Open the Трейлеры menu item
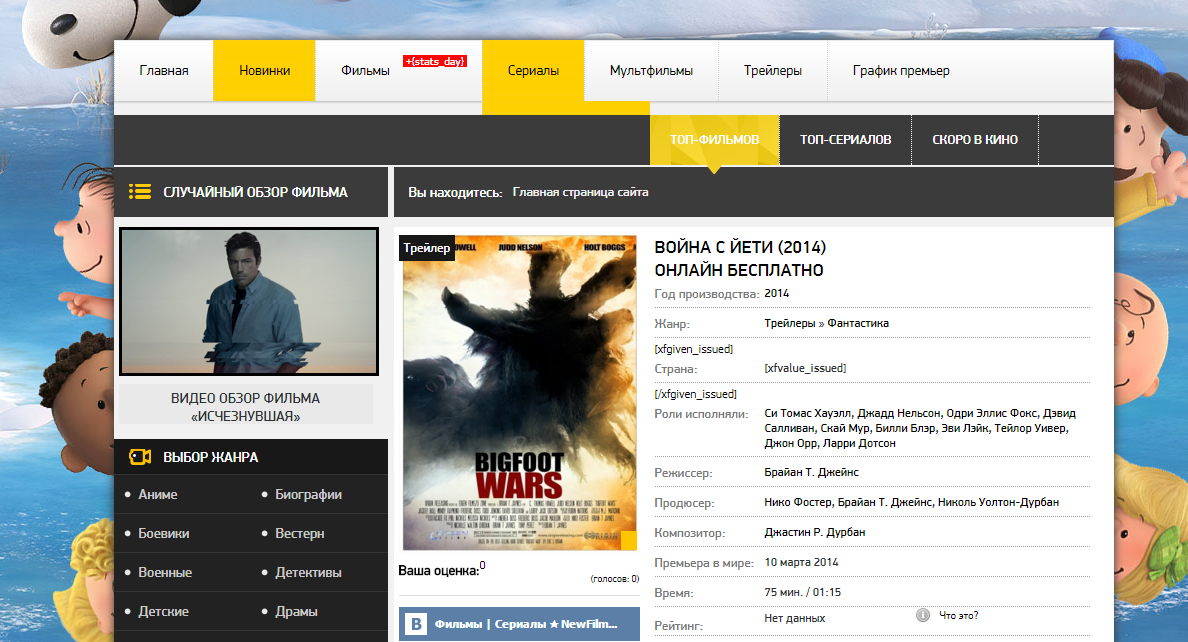 [x=773, y=70]
